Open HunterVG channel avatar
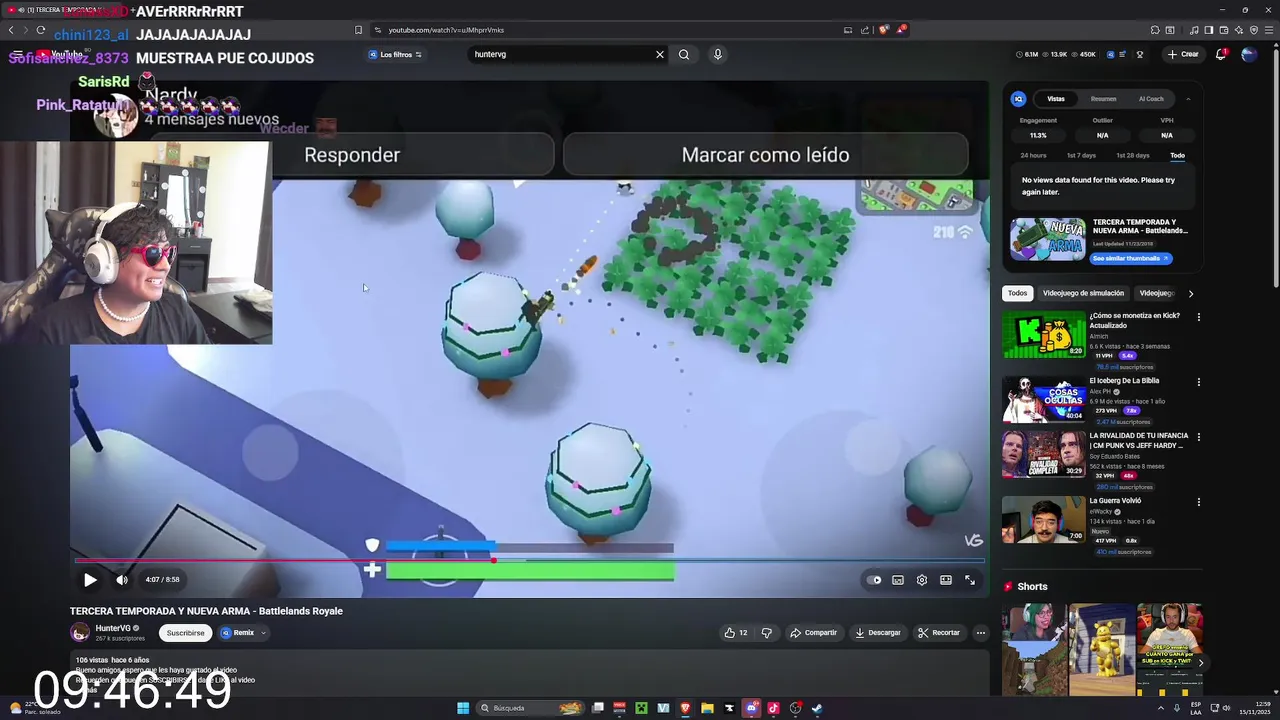The width and height of the screenshot is (1280, 720). [80, 633]
